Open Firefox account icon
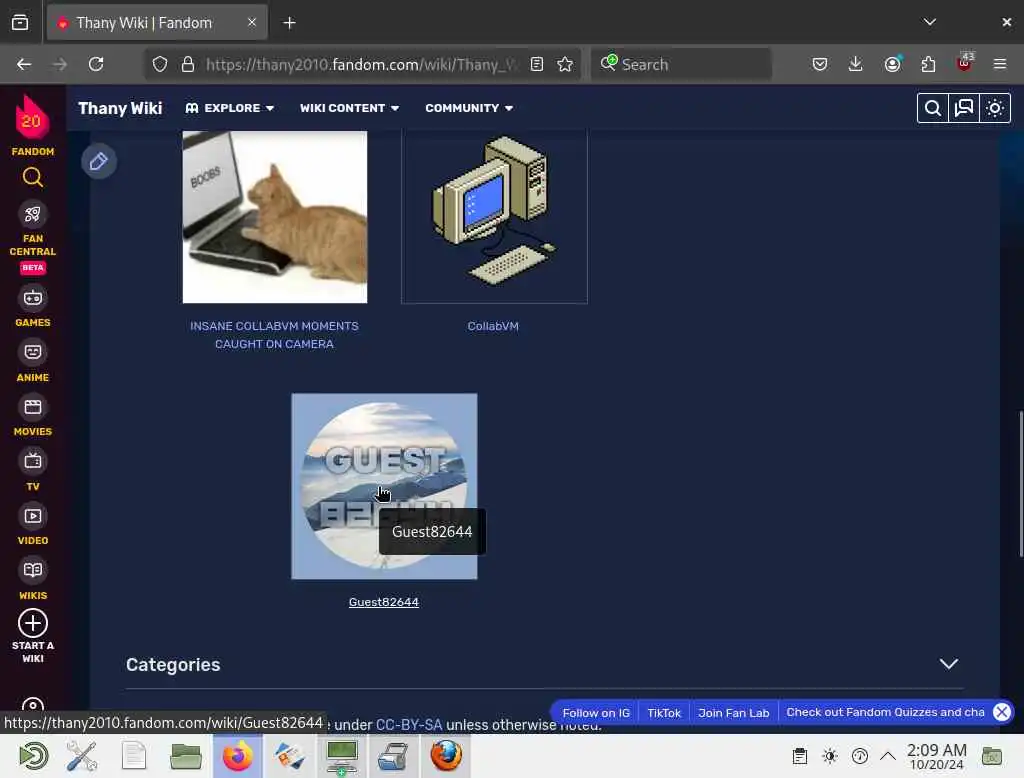The height and width of the screenshot is (778, 1024). tap(892, 64)
